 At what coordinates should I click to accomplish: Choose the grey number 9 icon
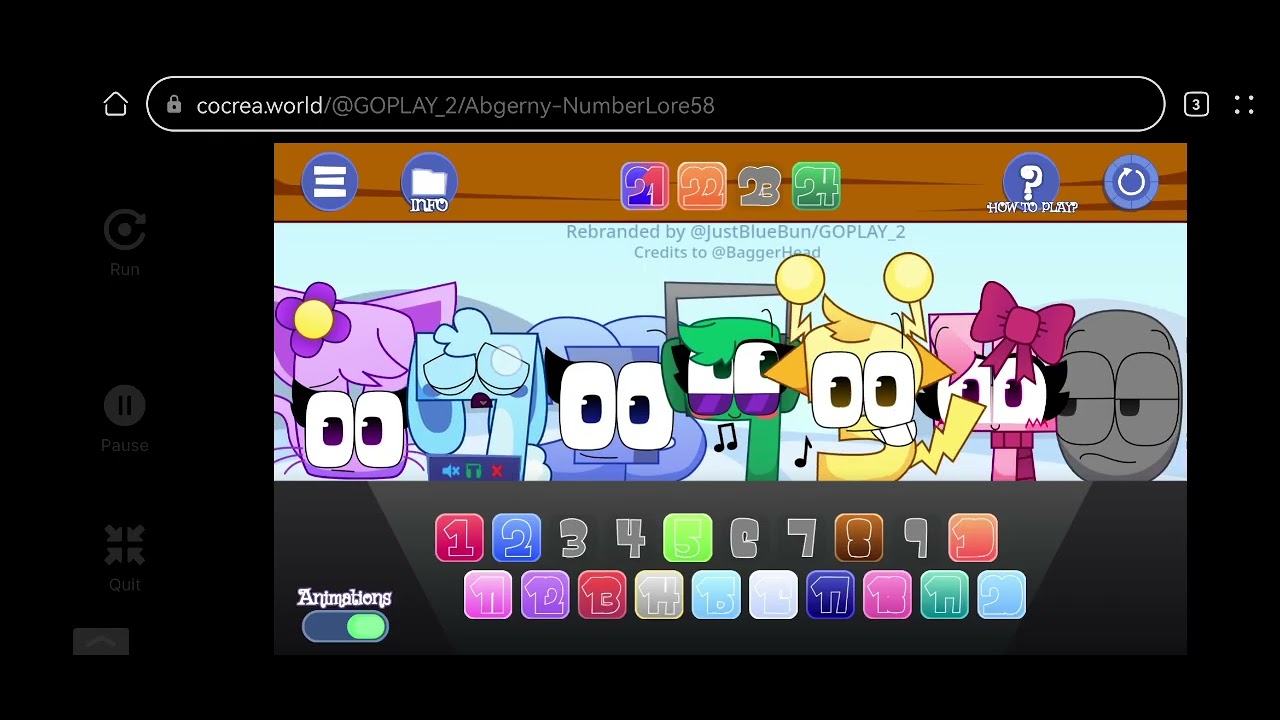[916, 538]
